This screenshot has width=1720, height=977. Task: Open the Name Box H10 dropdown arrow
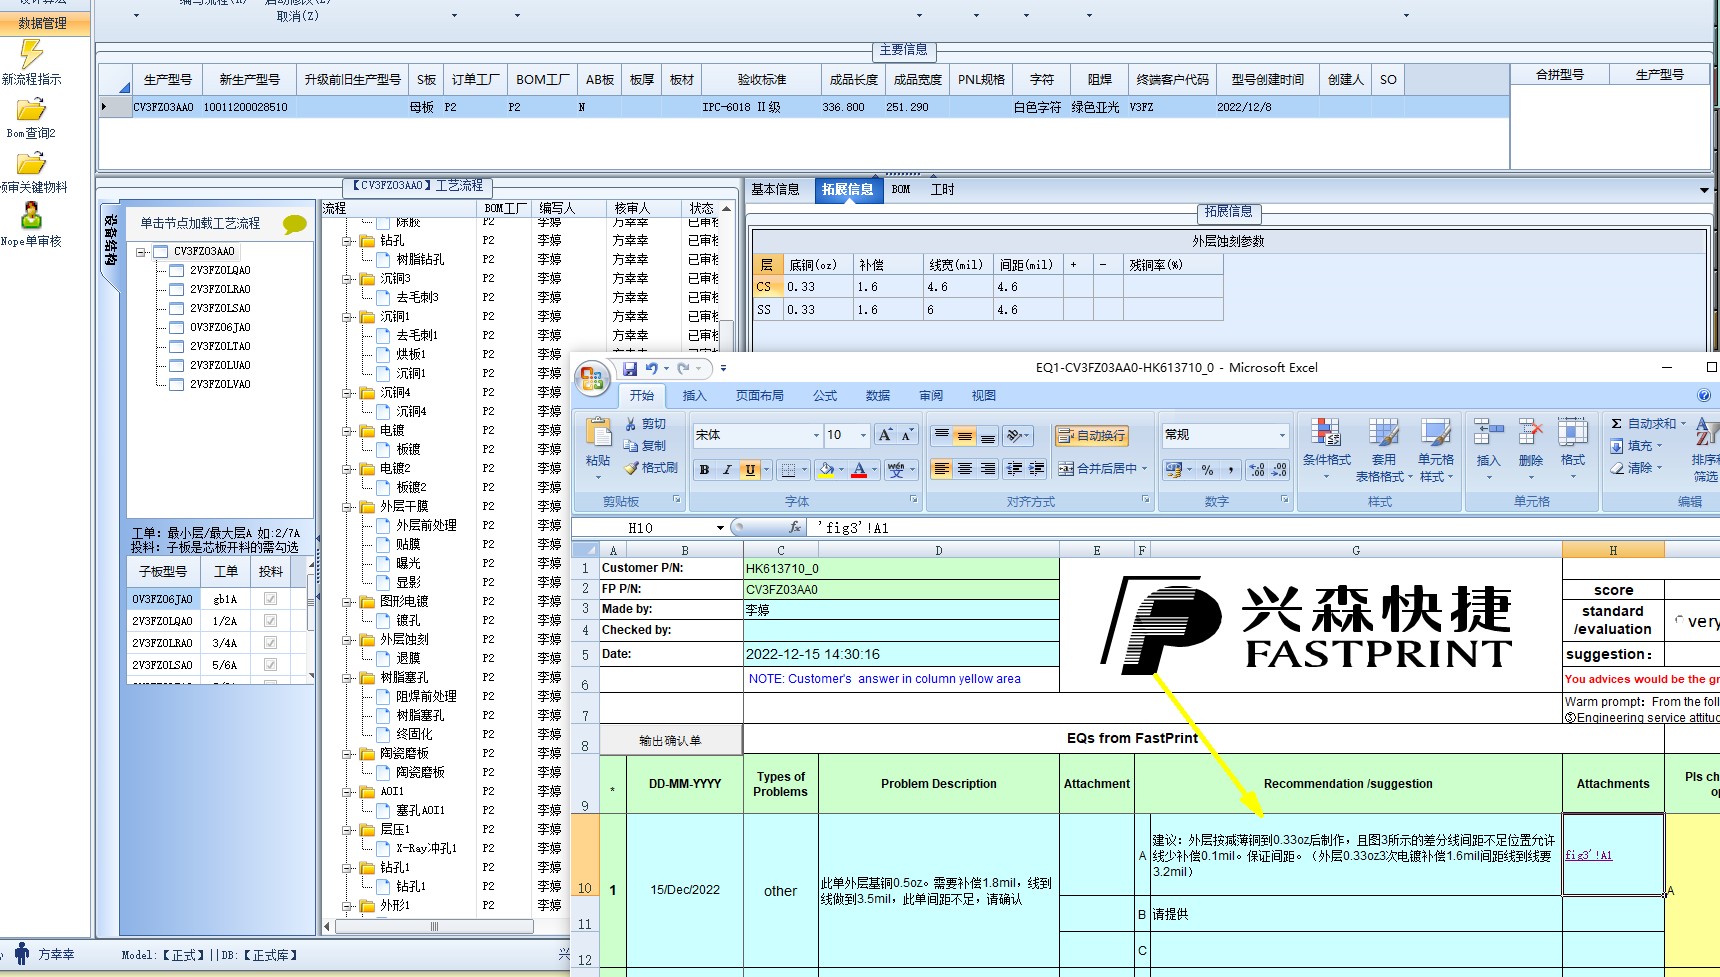pos(720,527)
